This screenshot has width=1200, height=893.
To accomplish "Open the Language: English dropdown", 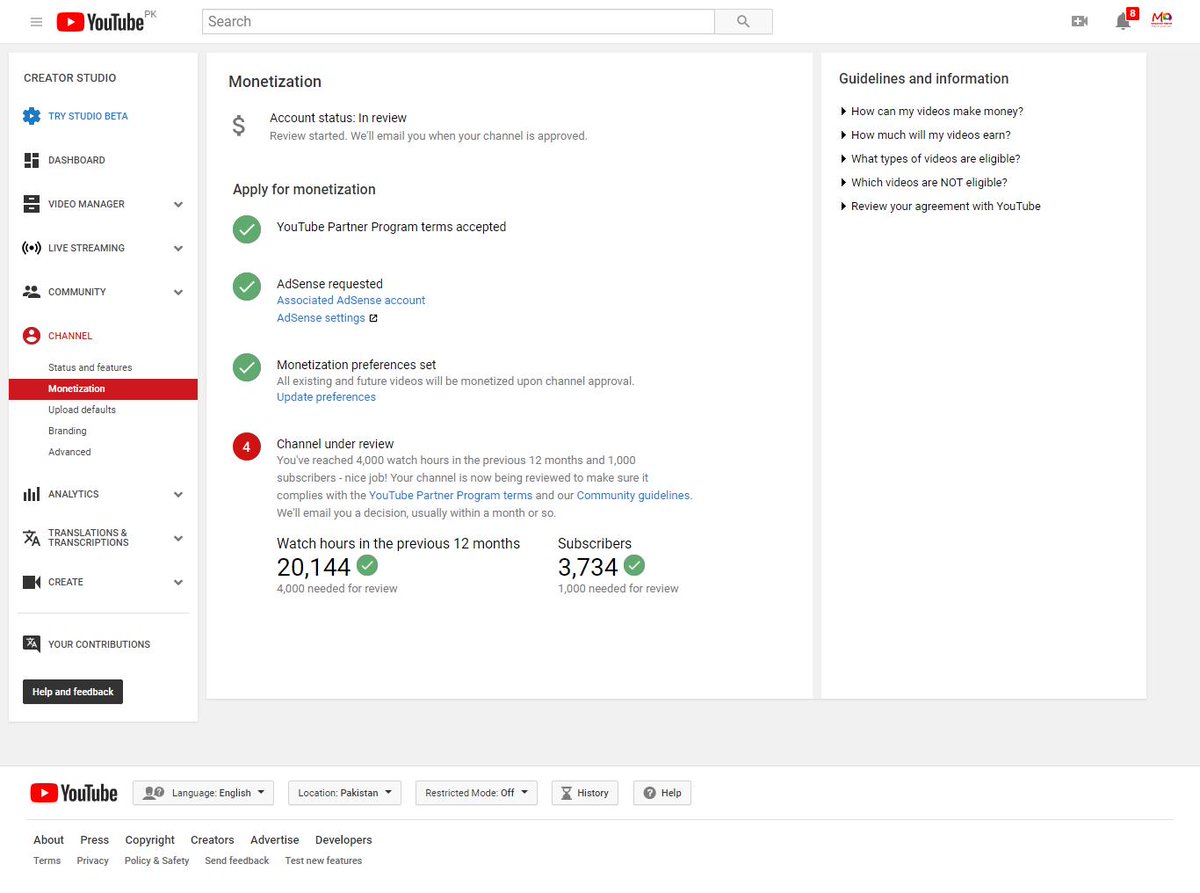I will click(x=202, y=793).
